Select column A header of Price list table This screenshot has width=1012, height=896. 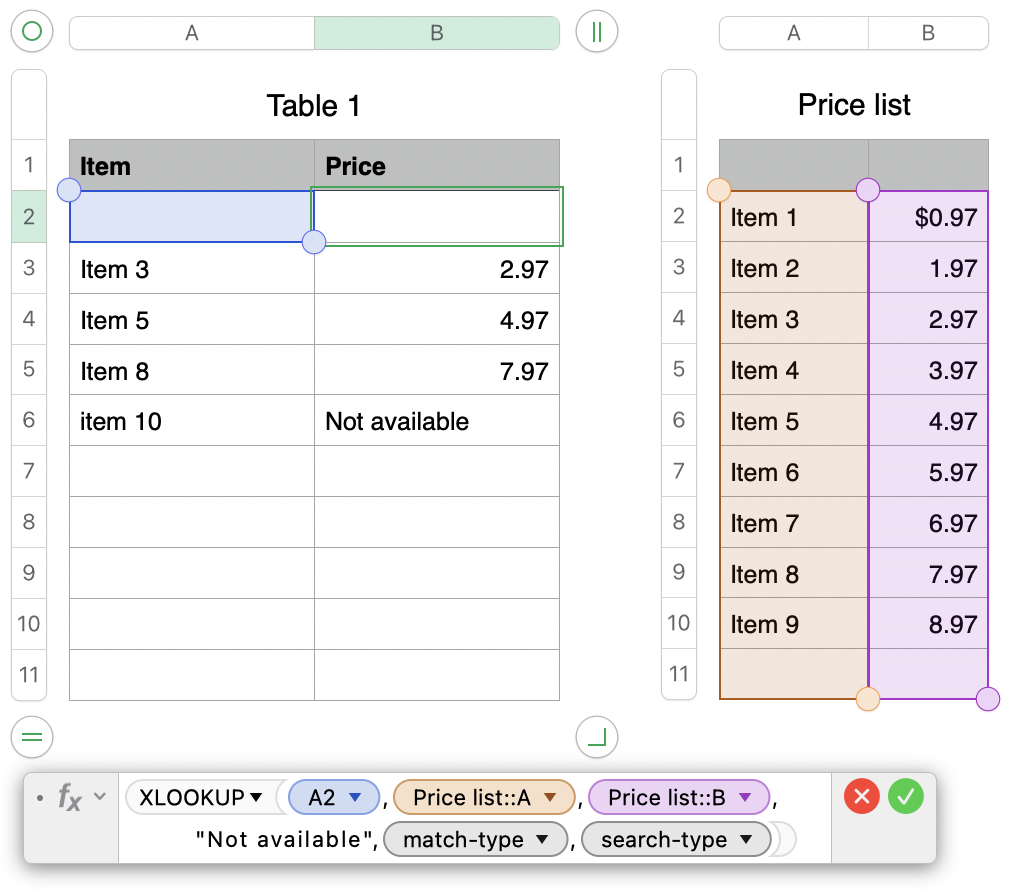point(793,33)
